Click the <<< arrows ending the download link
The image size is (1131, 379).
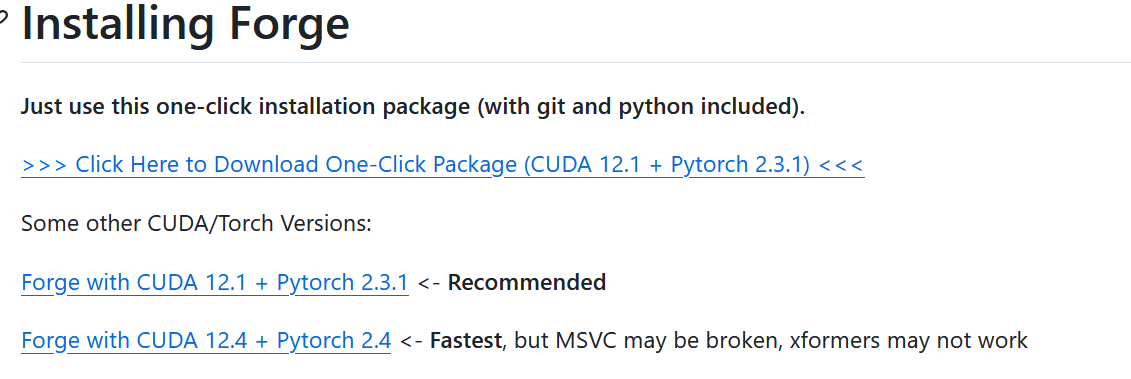pos(841,165)
